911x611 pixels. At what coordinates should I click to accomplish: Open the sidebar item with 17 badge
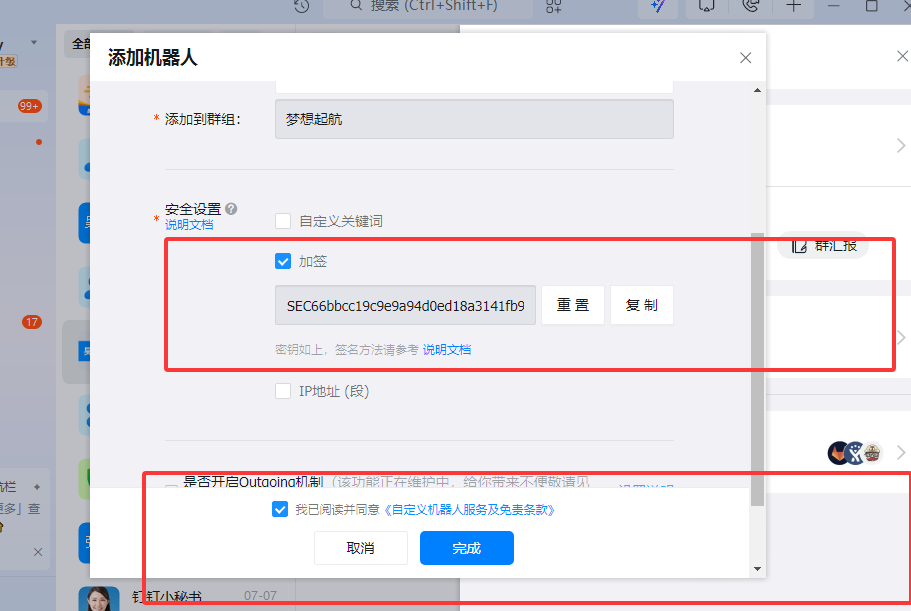pos(32,322)
